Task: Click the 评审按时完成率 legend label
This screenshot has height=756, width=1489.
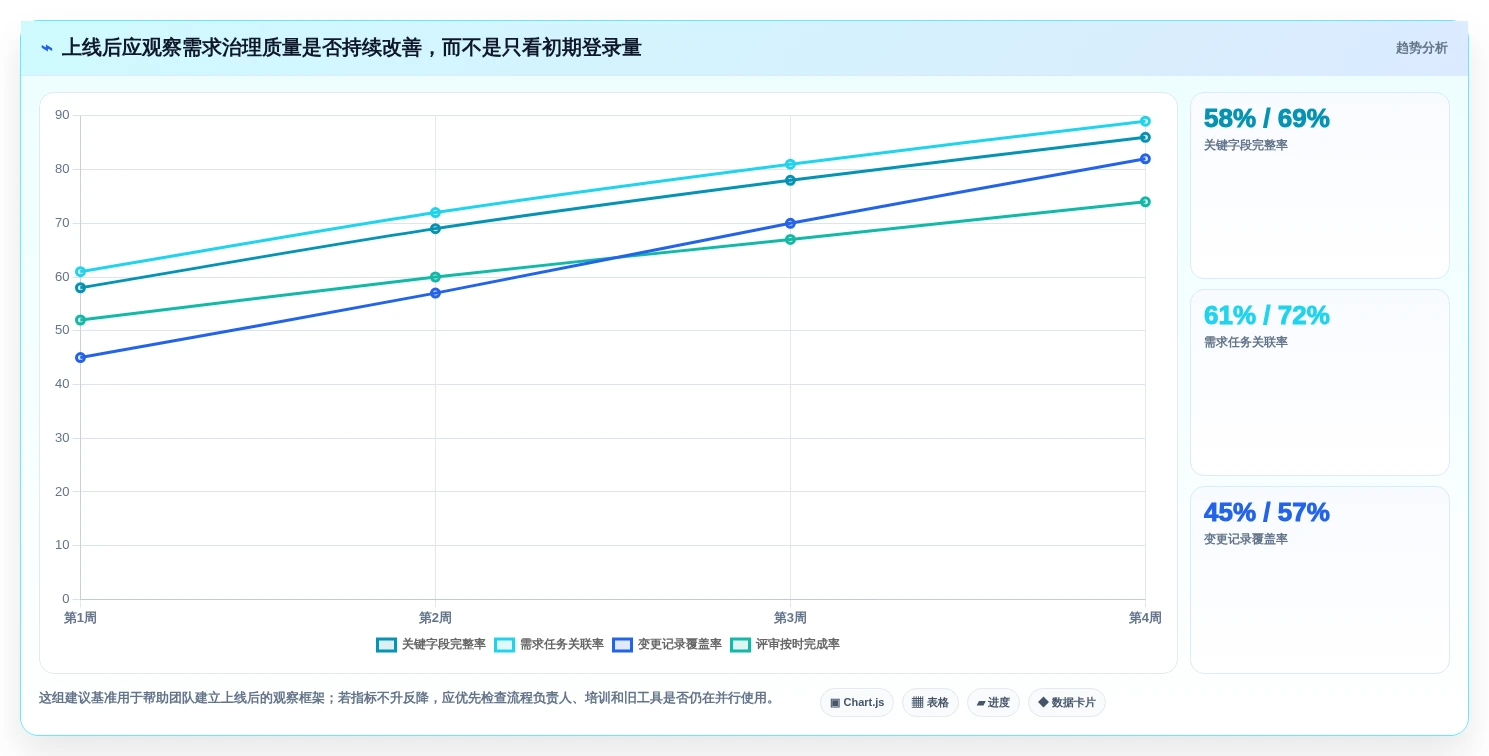Action: coord(798,645)
